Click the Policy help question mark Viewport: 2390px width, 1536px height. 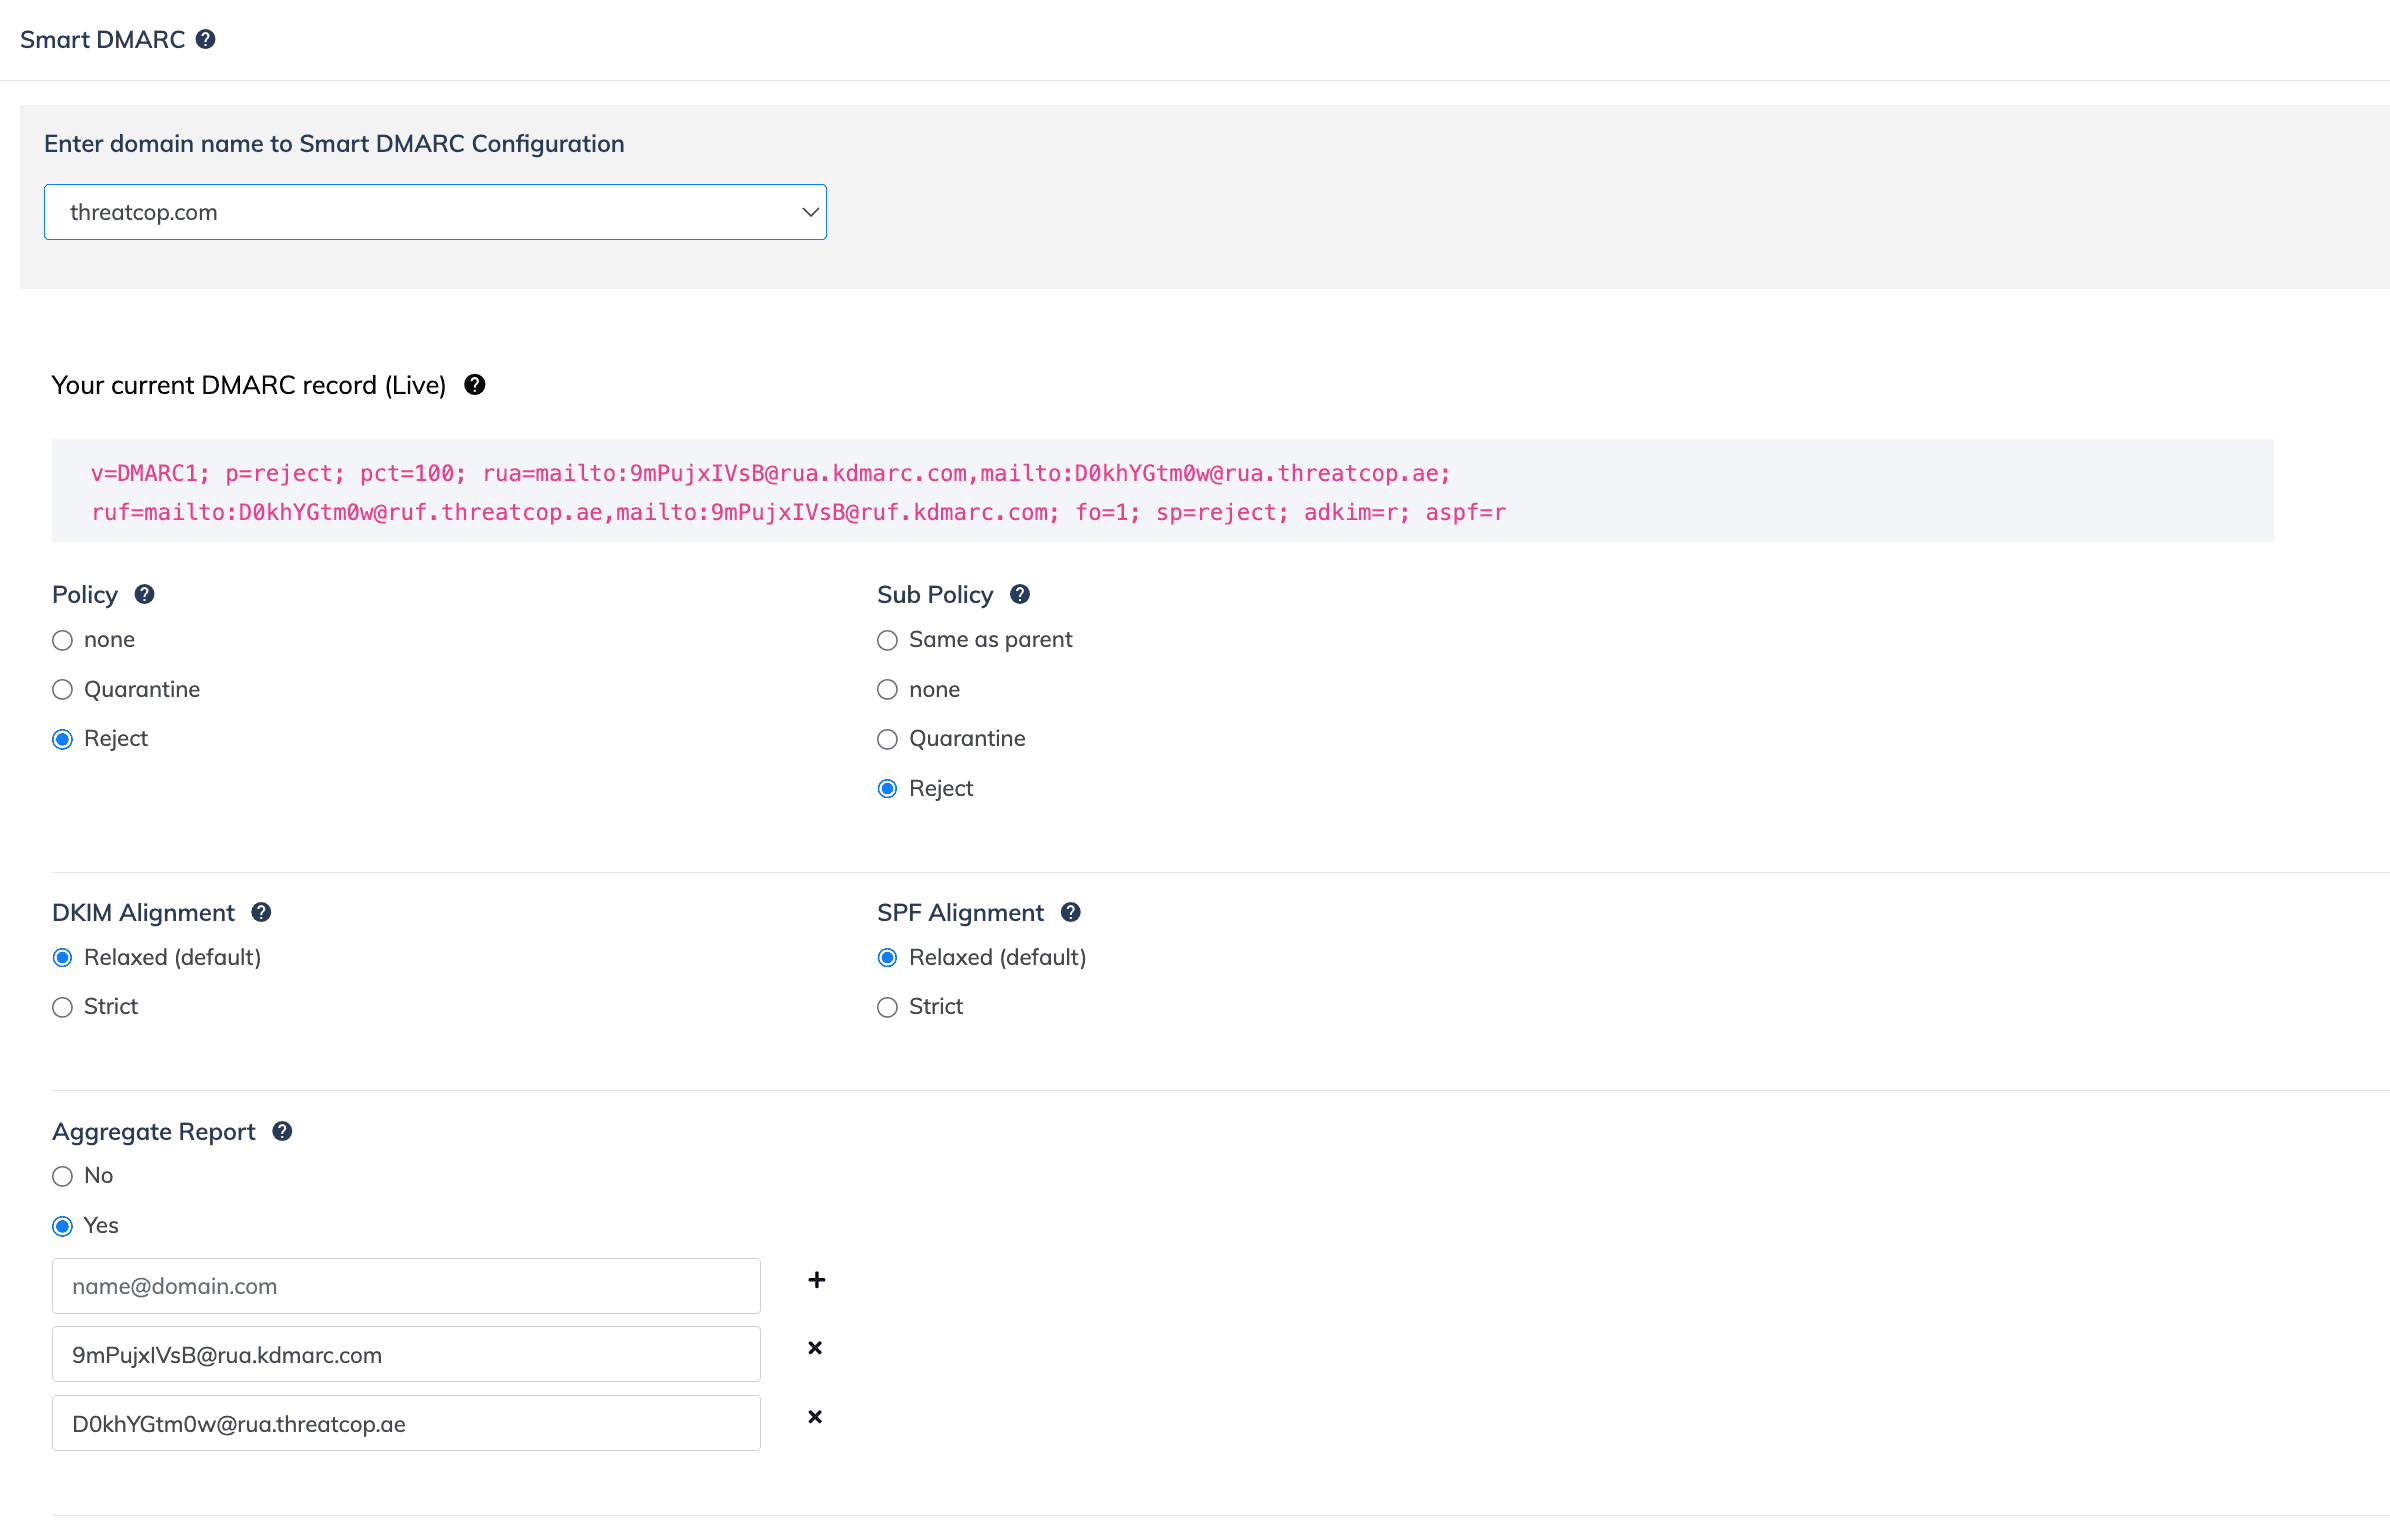[144, 594]
